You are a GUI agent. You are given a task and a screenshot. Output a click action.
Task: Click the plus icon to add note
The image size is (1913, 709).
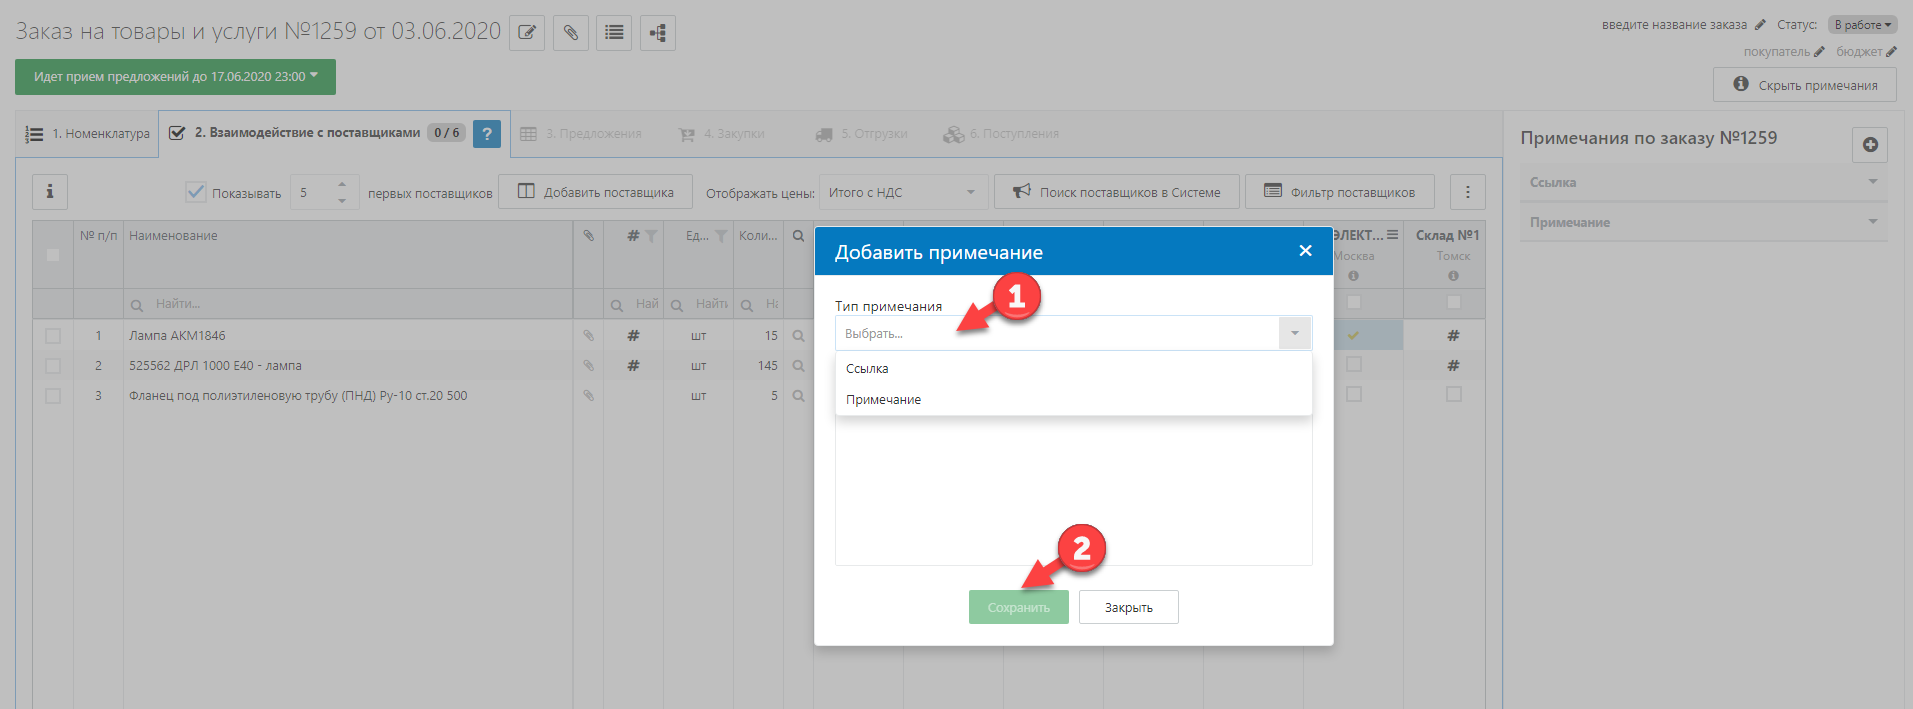[x=1870, y=145]
